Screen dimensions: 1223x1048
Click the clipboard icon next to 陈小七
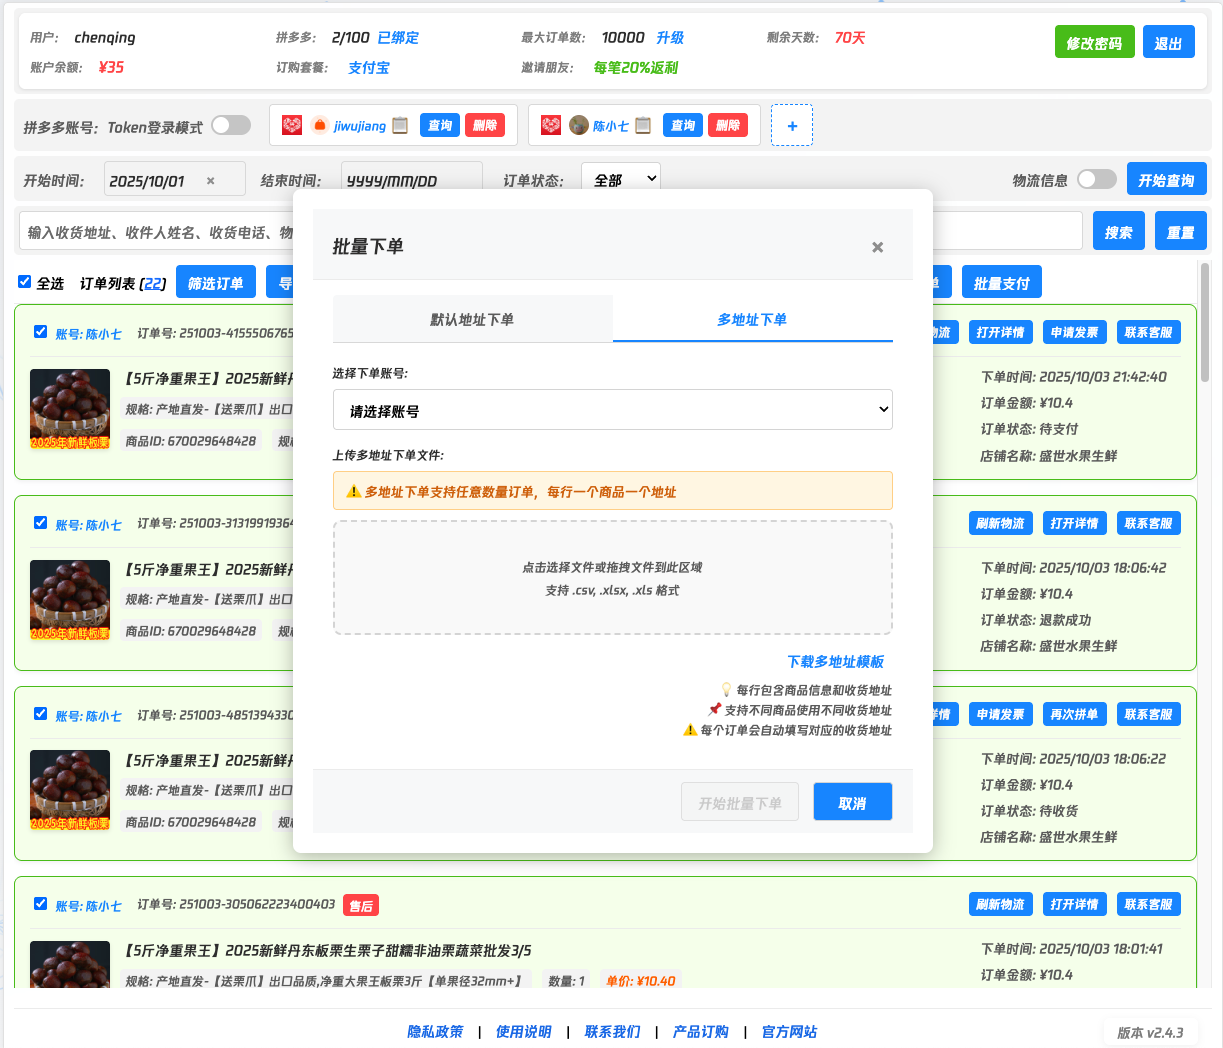point(643,125)
